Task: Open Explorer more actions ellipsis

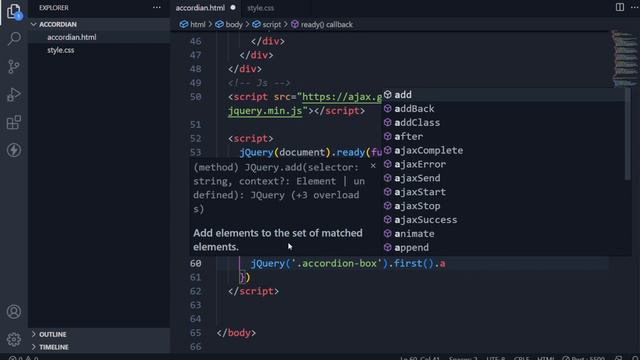Action: [x=157, y=8]
